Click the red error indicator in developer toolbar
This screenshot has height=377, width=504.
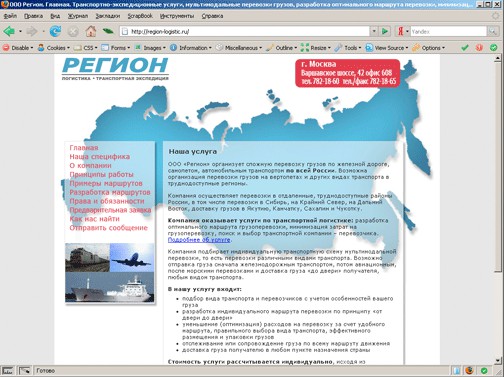479,48
